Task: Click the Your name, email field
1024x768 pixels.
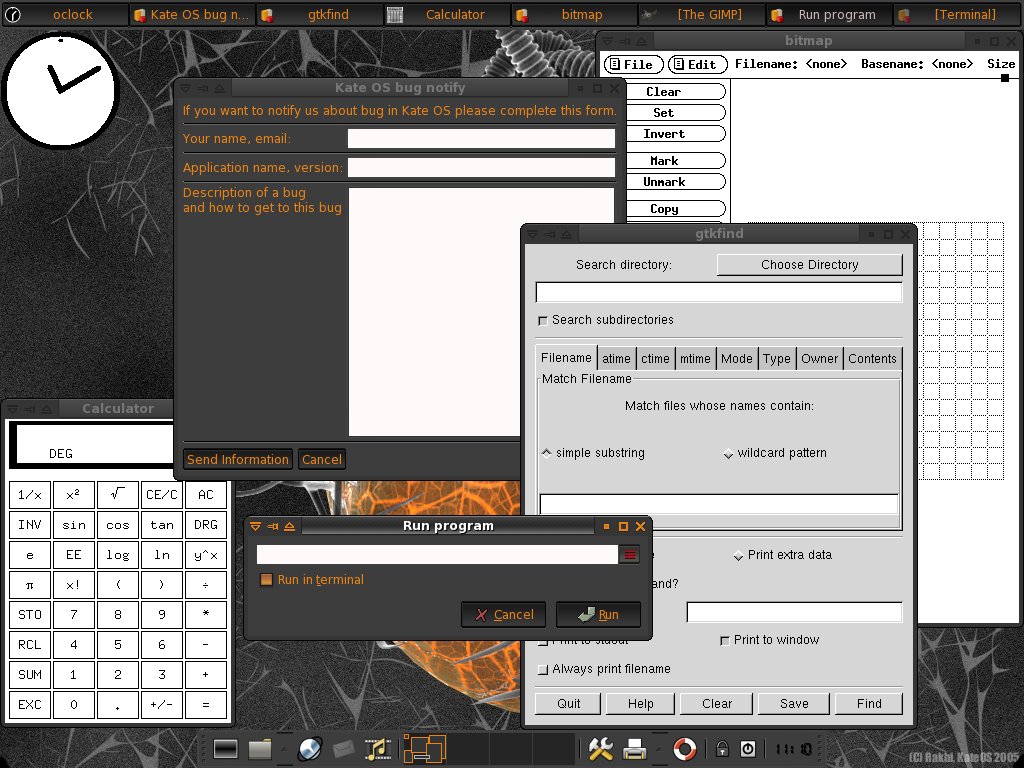Action: pyautogui.click(x=481, y=138)
